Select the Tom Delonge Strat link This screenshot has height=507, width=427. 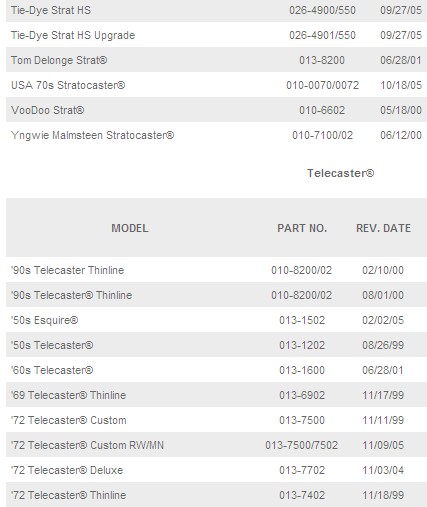click(59, 60)
